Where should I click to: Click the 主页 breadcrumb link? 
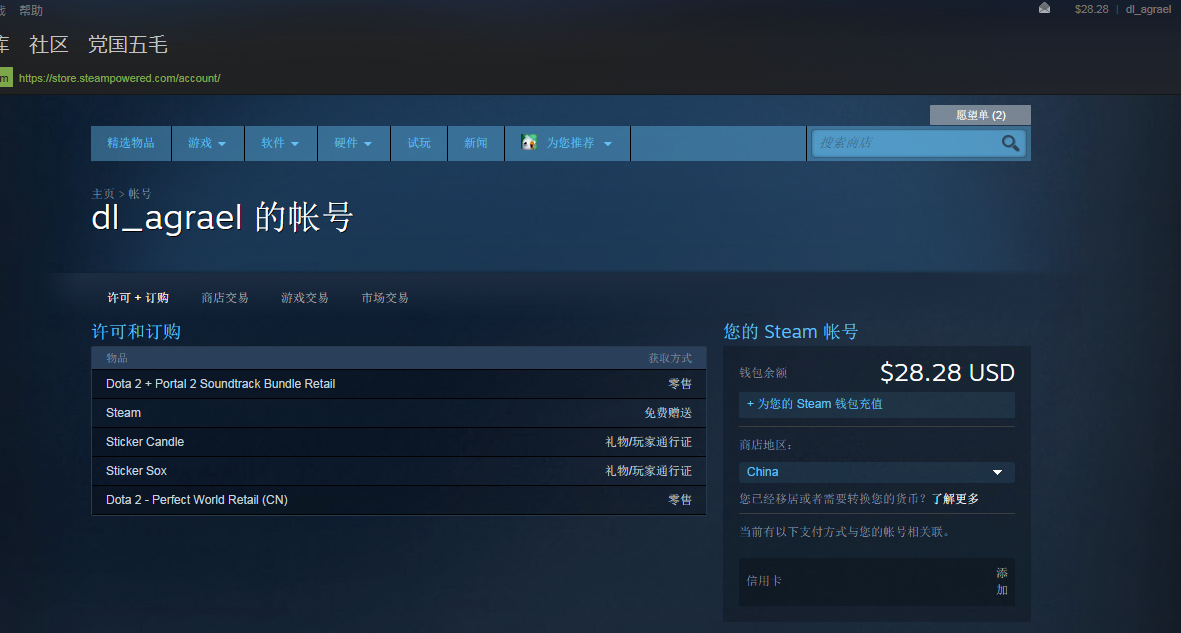[102, 194]
